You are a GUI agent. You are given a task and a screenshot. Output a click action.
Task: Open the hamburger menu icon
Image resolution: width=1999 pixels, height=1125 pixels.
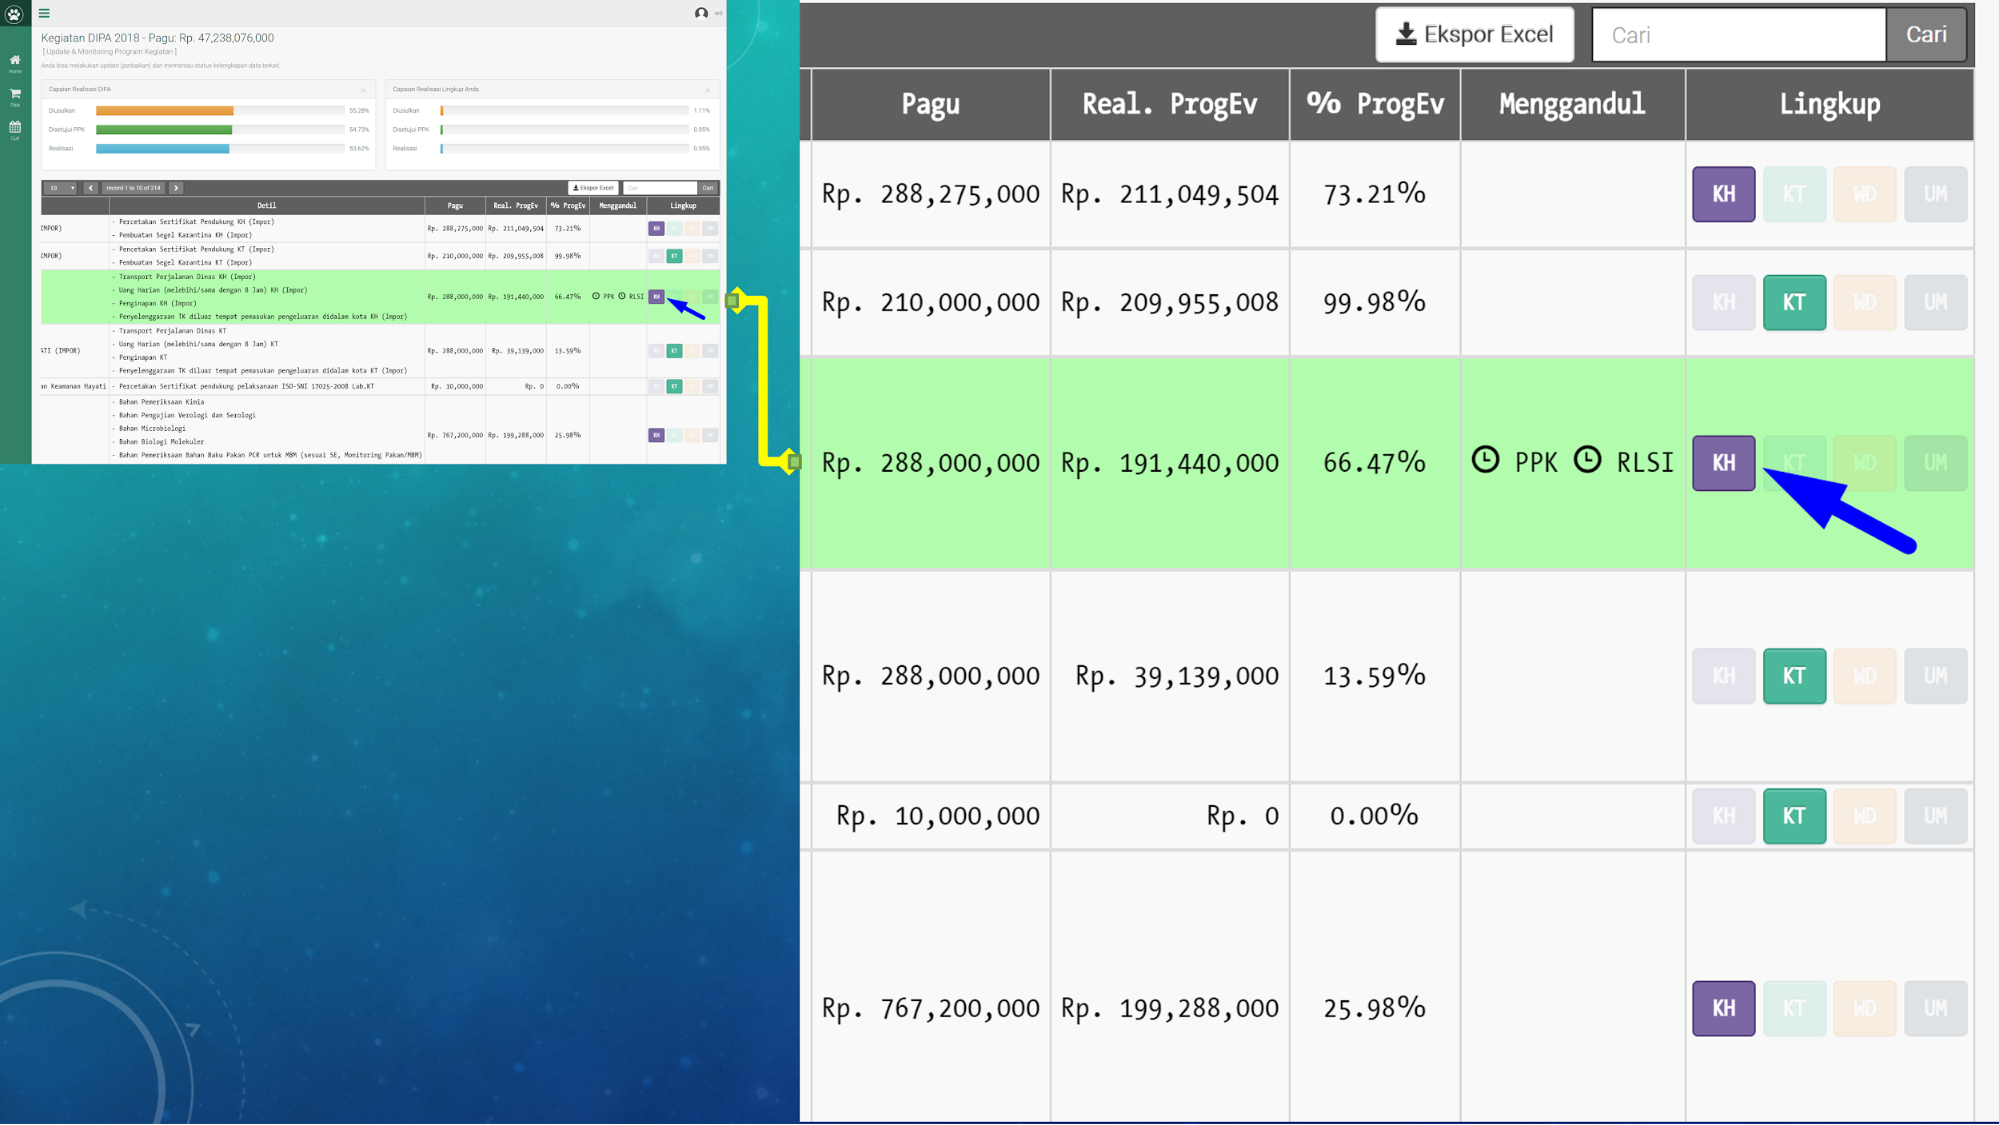click(x=44, y=13)
